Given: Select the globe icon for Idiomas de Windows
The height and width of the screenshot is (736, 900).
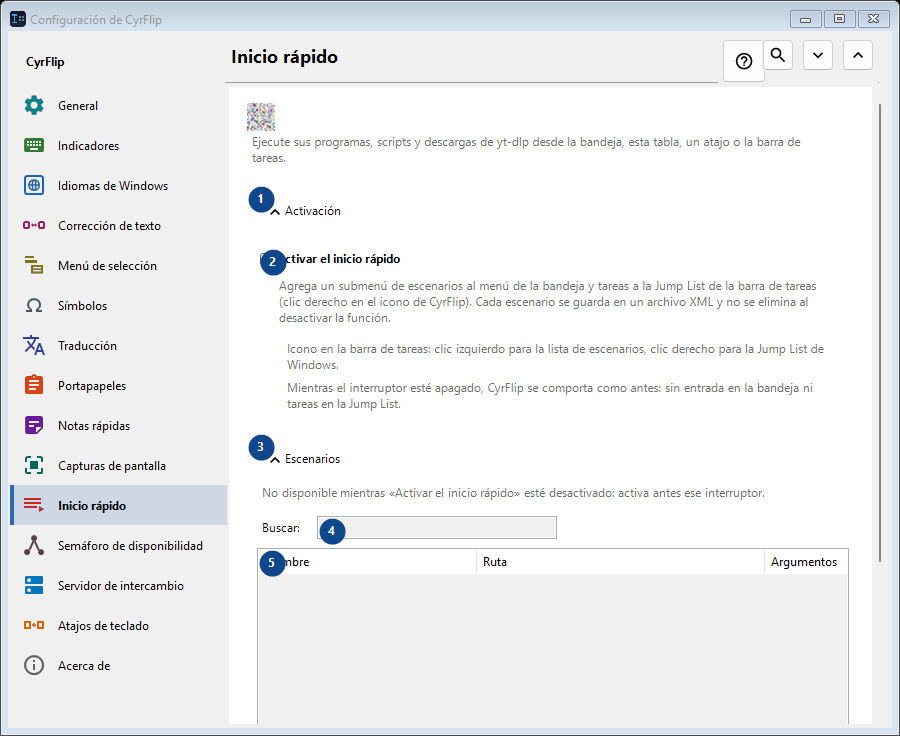Looking at the screenshot, I should tap(34, 185).
